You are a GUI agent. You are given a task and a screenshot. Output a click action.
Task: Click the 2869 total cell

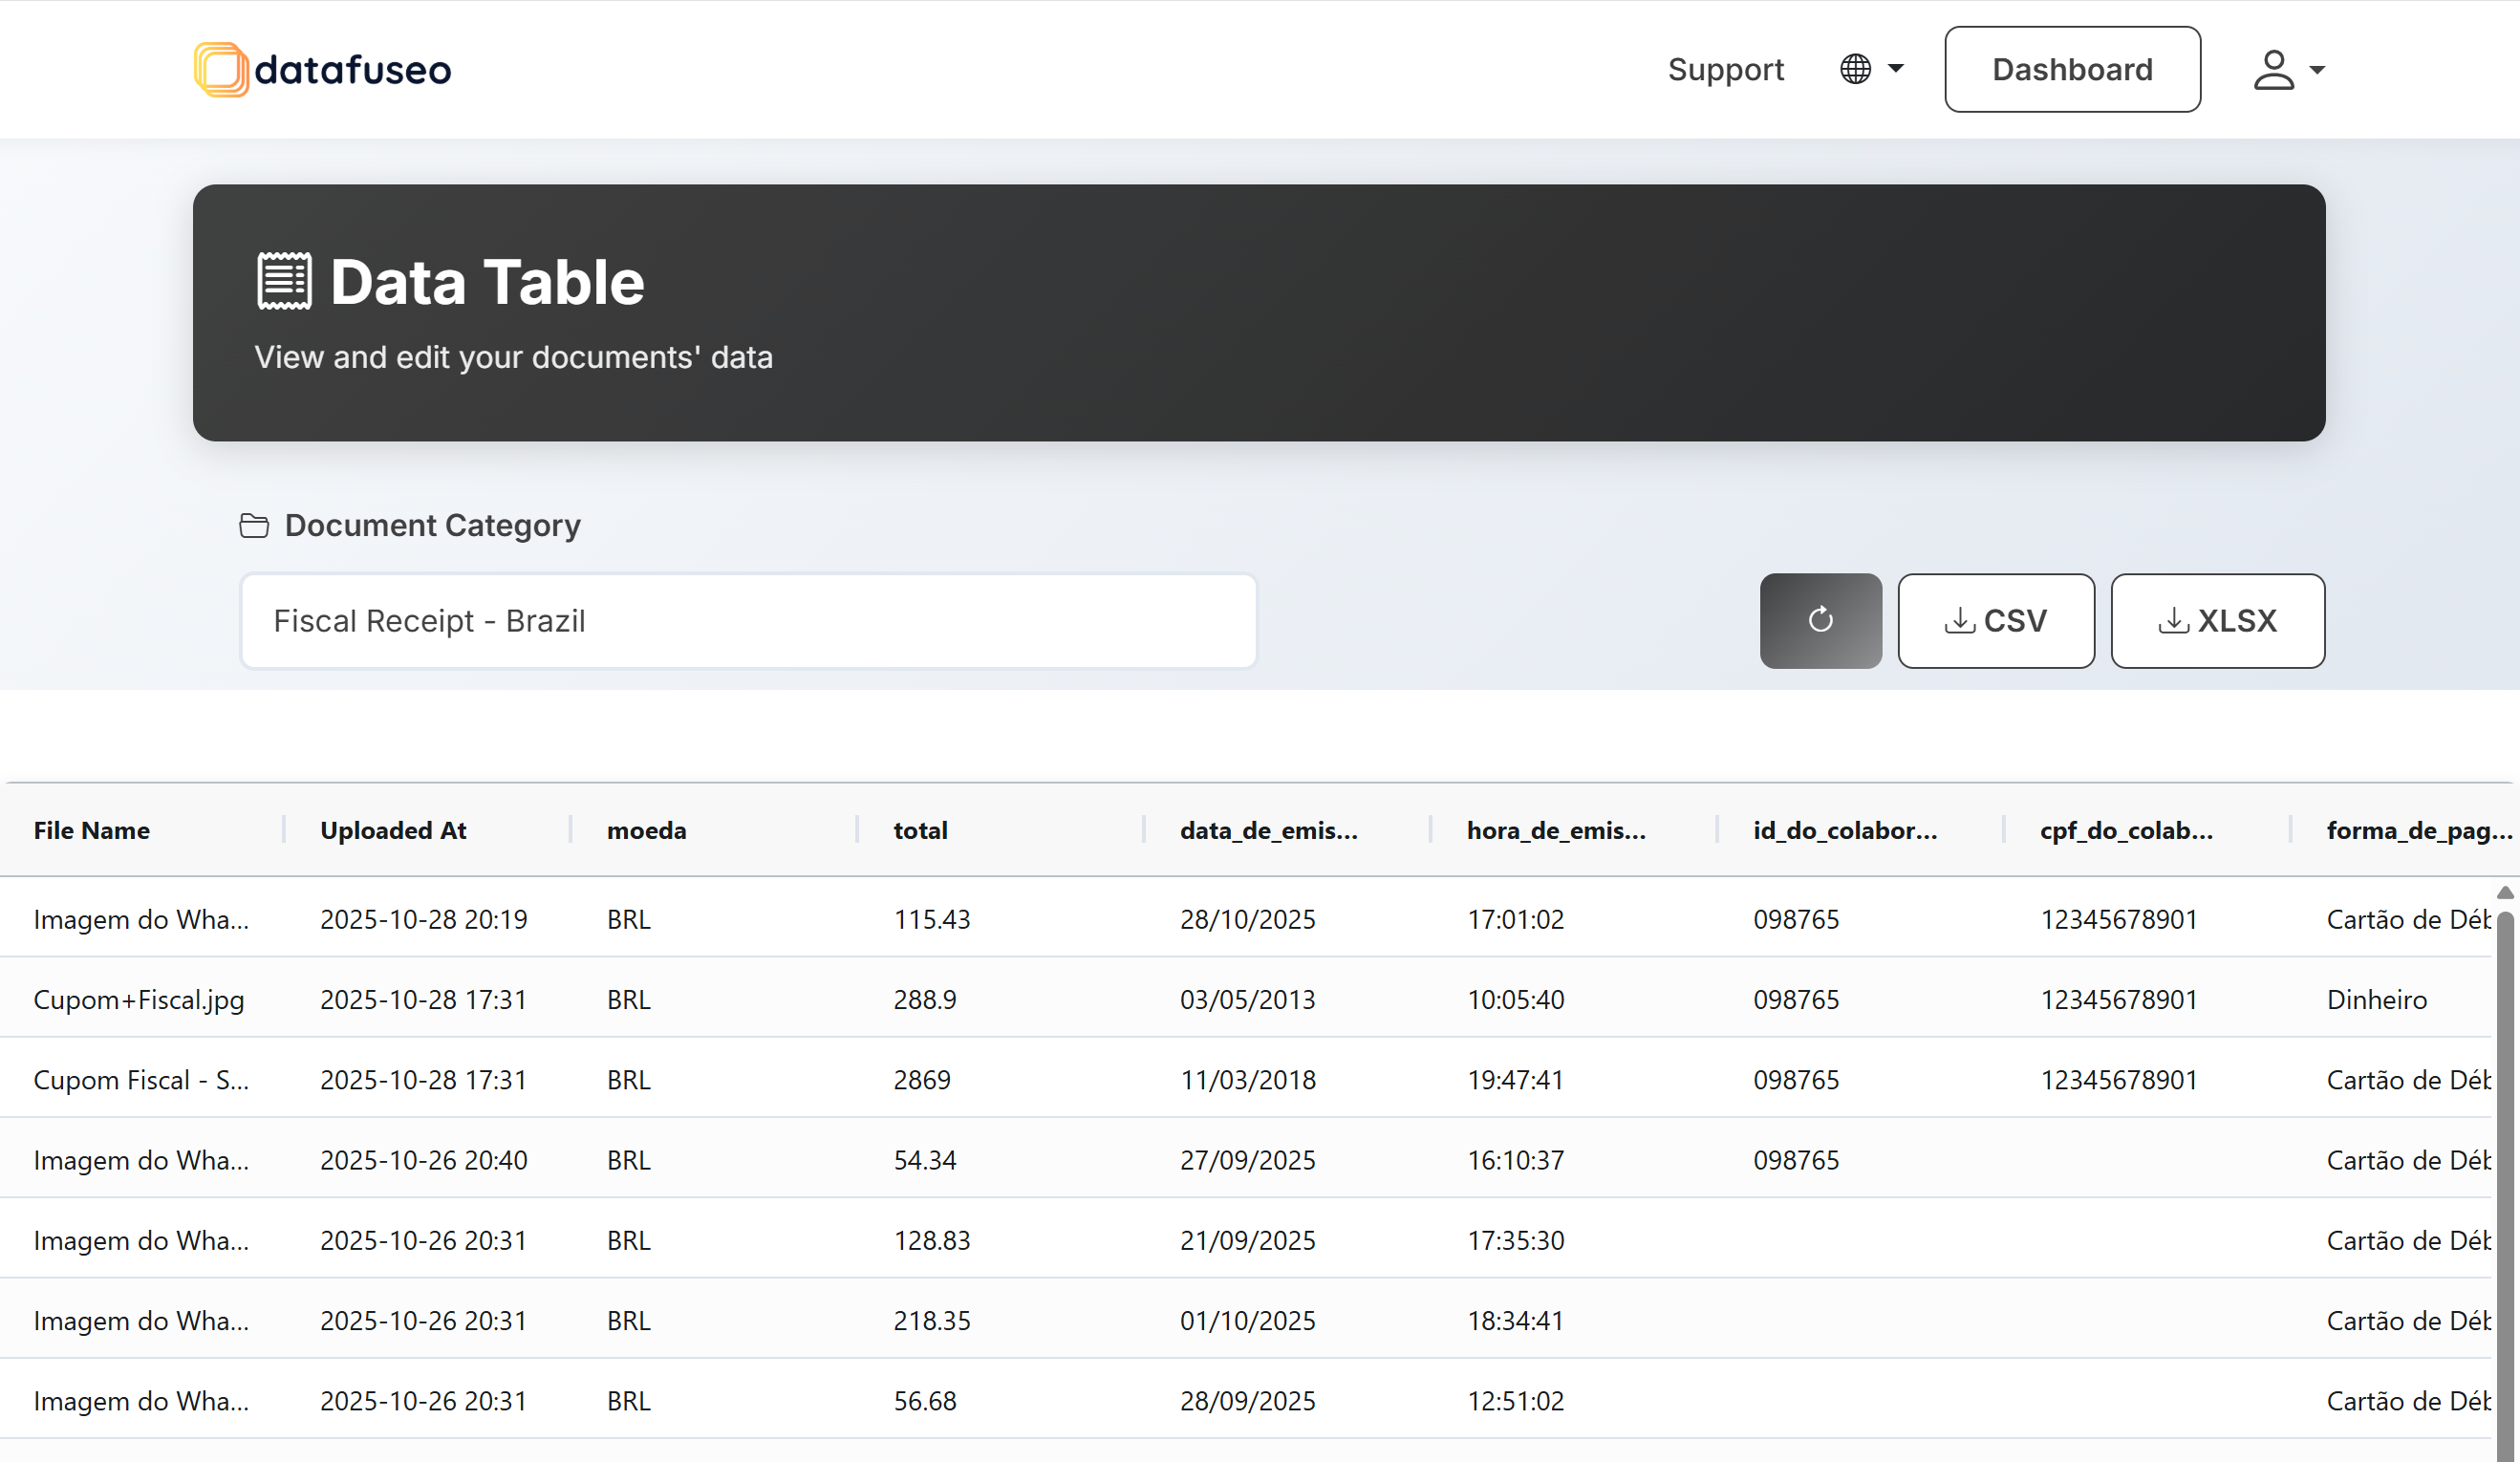[922, 1079]
